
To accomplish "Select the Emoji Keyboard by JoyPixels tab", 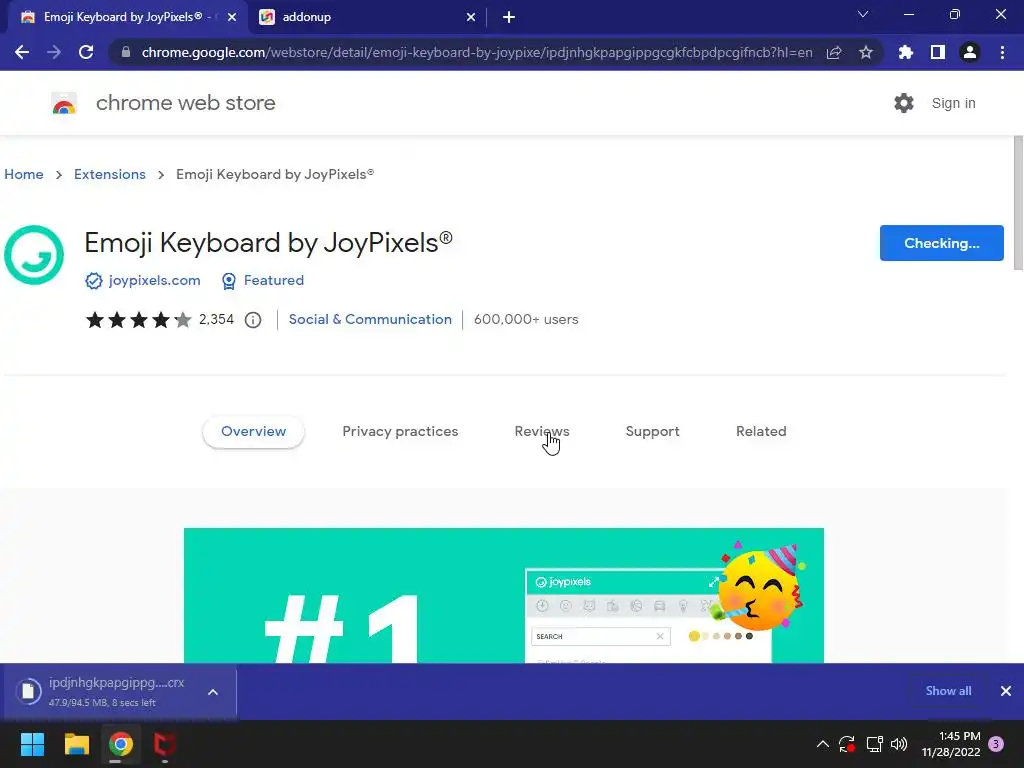I will point(127,17).
